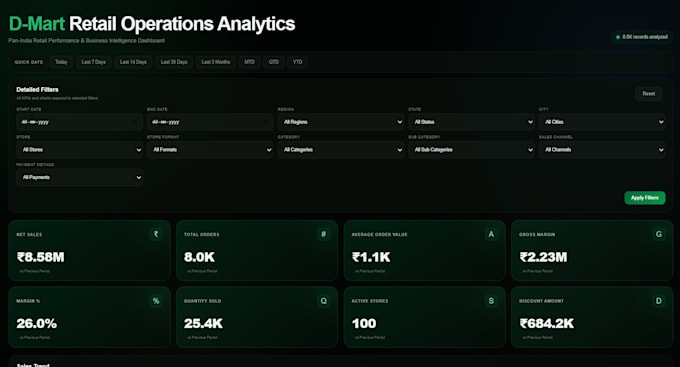Select the Last 14 Days quick filter
Viewport: 680px width, 367px height.
[133, 62]
